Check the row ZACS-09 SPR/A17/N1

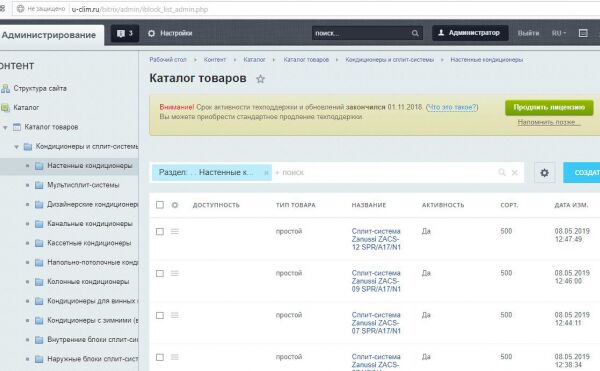[160, 273]
